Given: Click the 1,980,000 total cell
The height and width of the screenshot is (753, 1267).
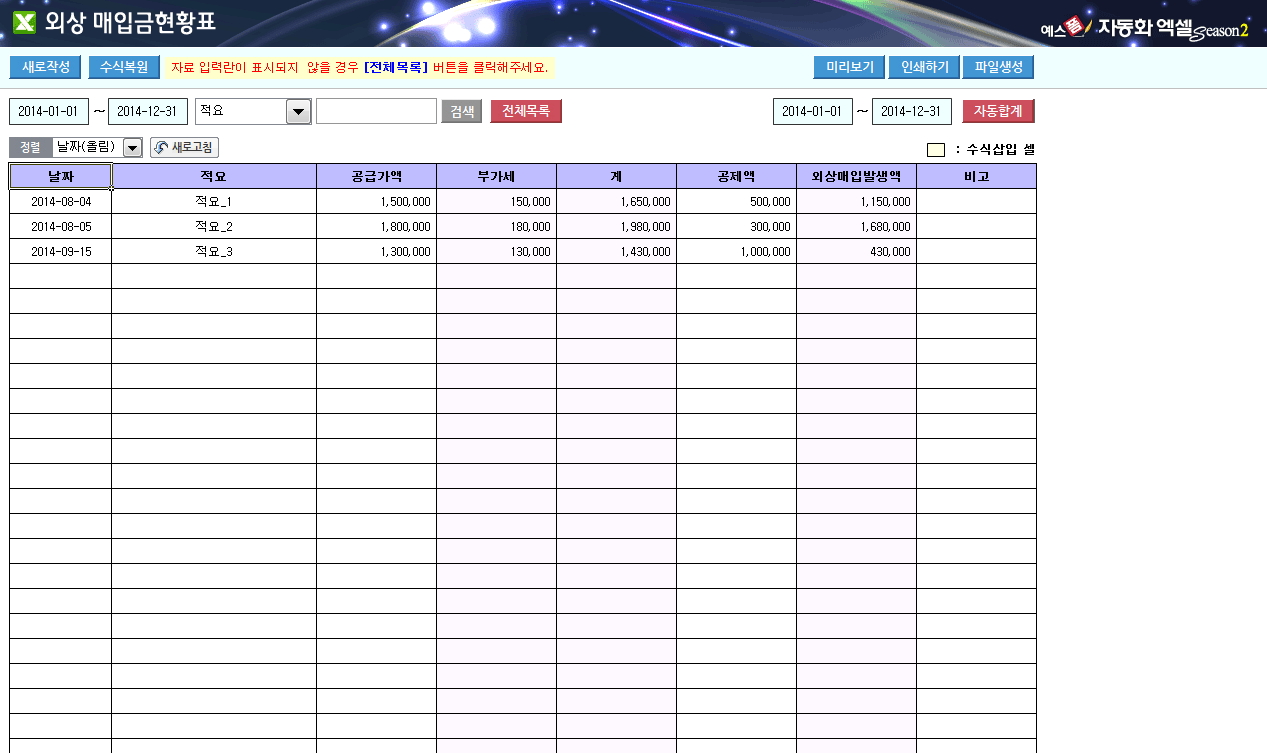Looking at the screenshot, I should coord(617,226).
